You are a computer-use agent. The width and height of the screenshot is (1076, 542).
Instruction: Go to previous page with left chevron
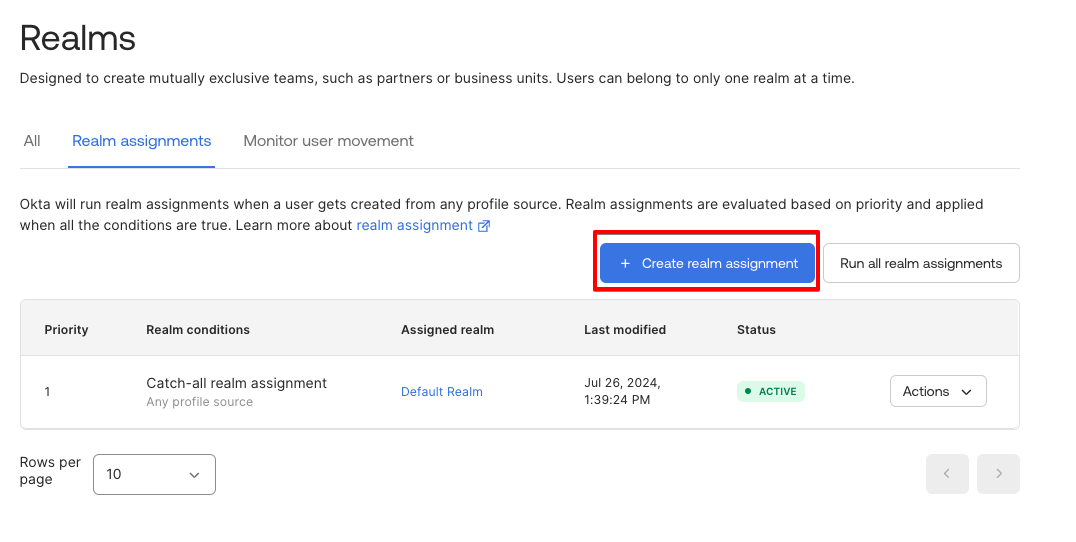[947, 474]
